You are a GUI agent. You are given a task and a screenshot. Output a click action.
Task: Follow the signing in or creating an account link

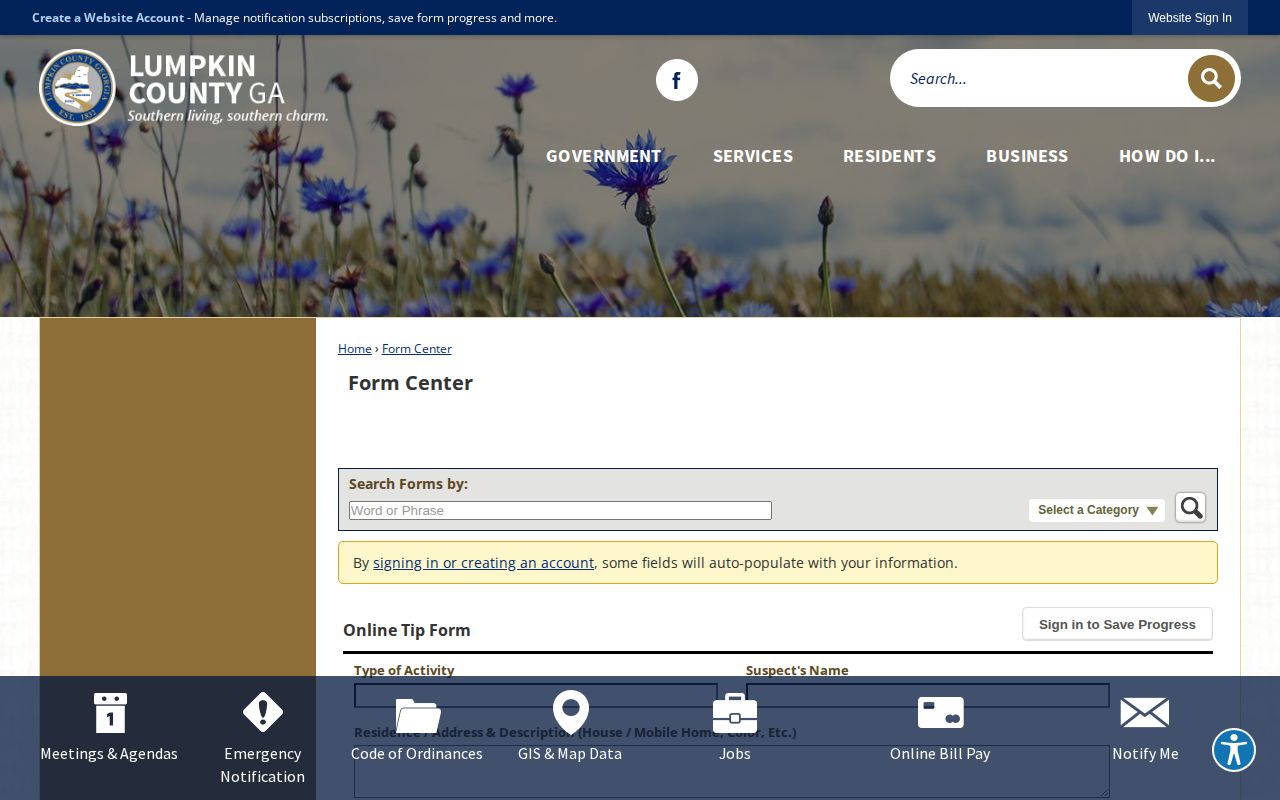(483, 563)
